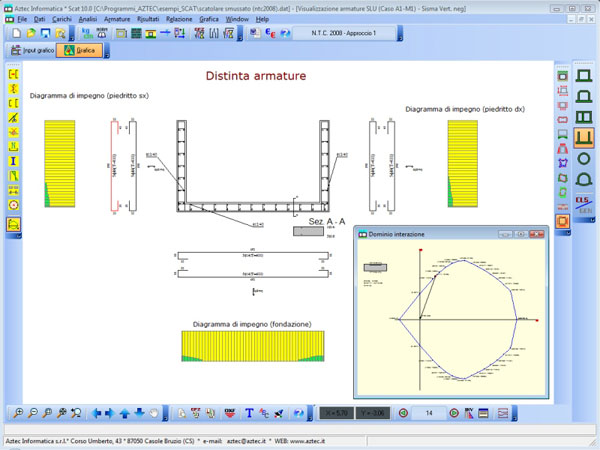Expand the Grafica toolbar overflow arrow
600x450 pixels.
(x=107, y=51)
